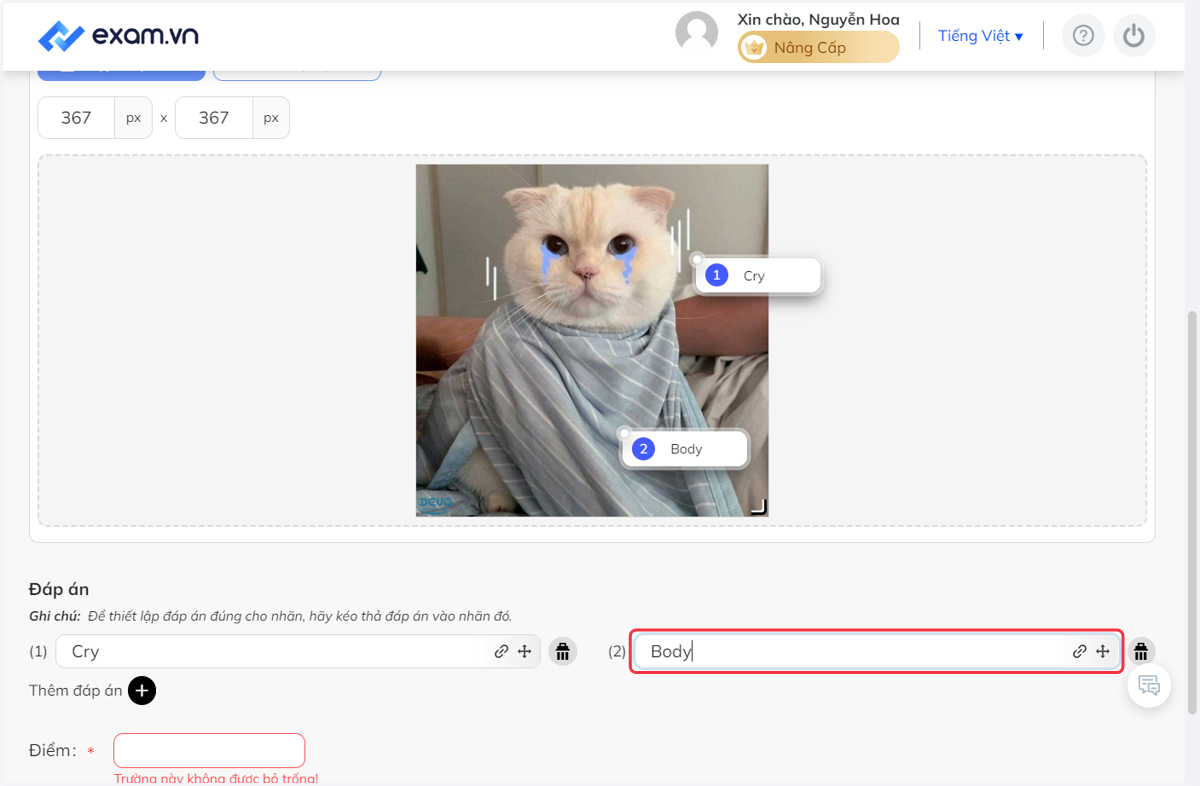Select label 2 Body on image
1200x786 pixels.
(685, 449)
